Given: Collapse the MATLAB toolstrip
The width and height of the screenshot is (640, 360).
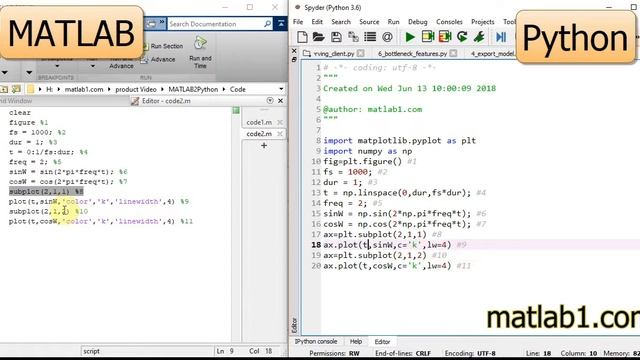Looking at the screenshot, I should tap(281, 24).
